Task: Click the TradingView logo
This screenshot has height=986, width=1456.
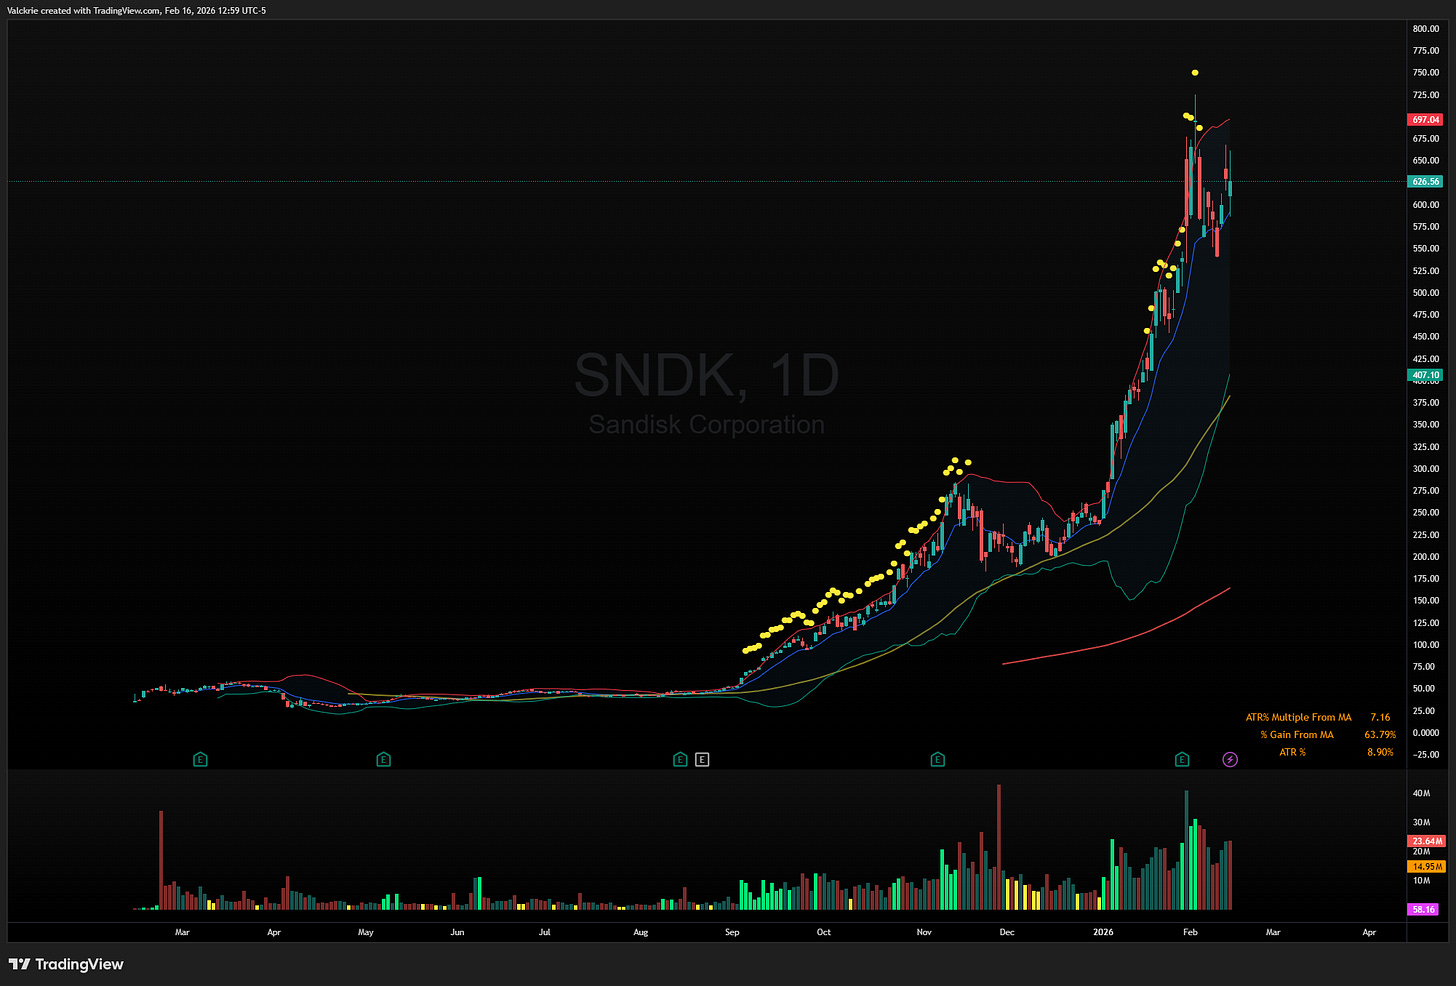Action: coord(66,964)
